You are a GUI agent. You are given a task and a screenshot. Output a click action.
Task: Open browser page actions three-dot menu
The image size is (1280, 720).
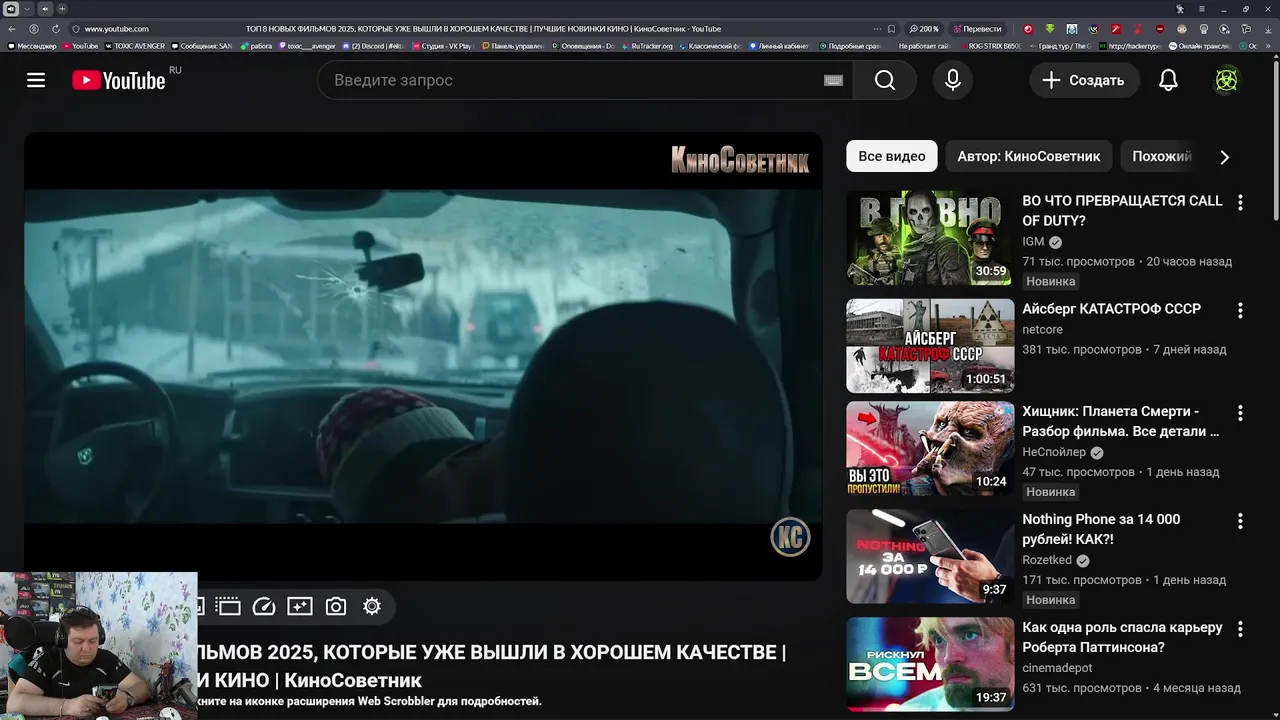[877, 29]
